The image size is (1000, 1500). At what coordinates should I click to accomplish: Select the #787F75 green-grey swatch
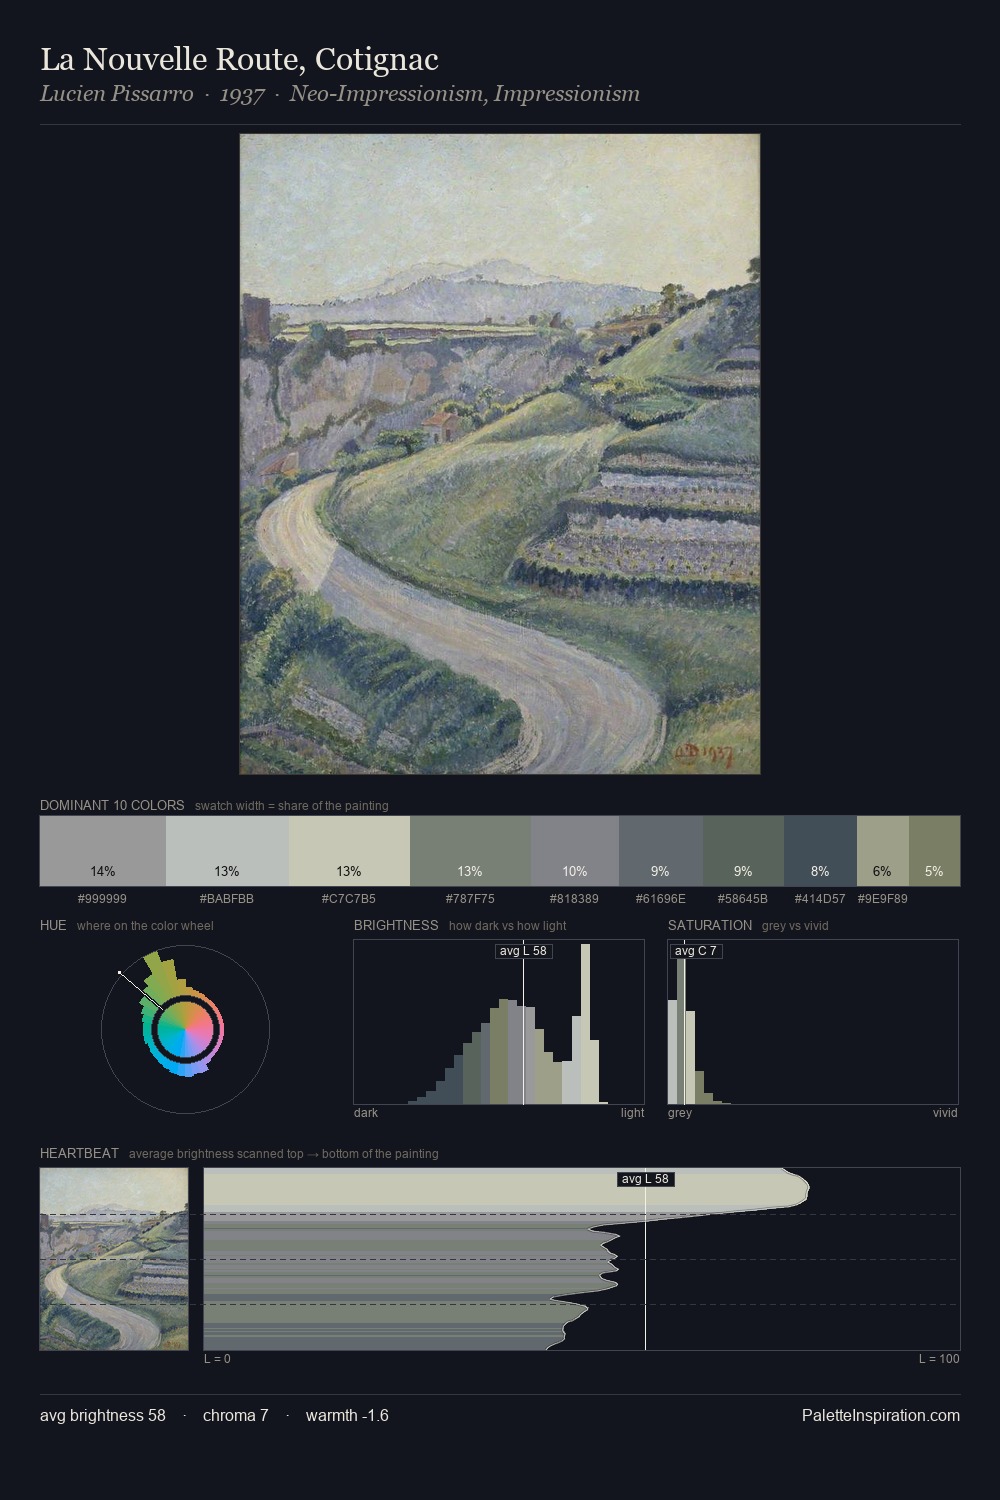click(x=470, y=851)
